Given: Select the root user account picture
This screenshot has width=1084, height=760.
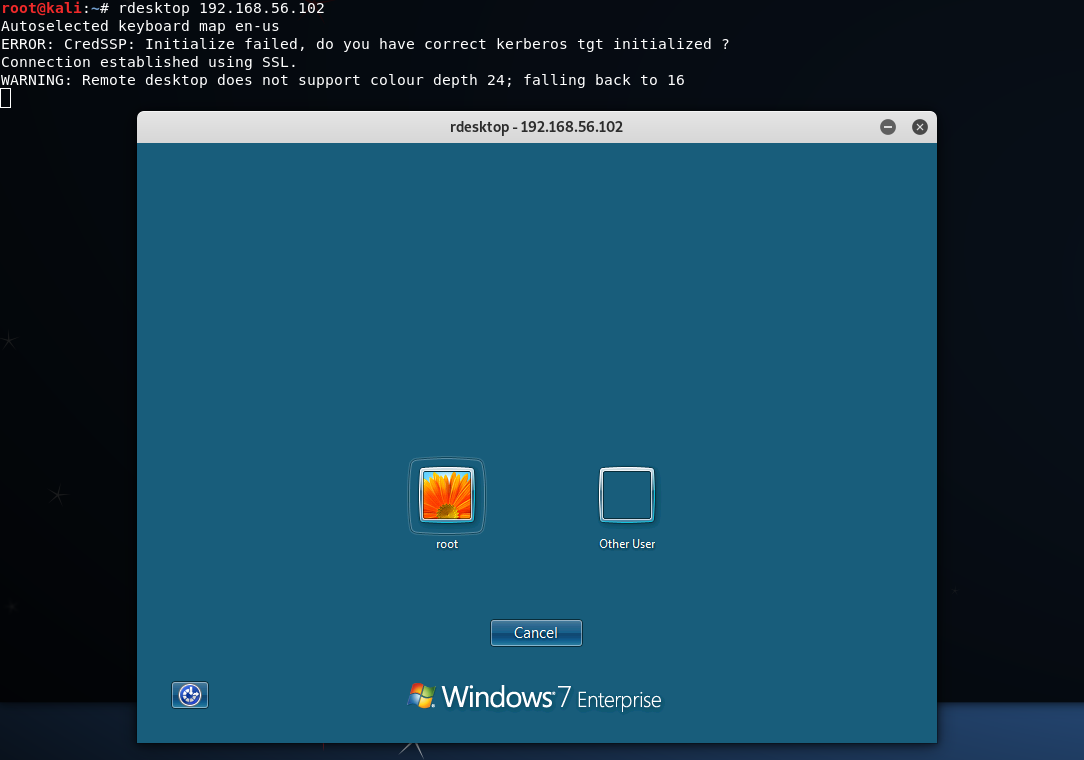Looking at the screenshot, I should (x=447, y=495).
